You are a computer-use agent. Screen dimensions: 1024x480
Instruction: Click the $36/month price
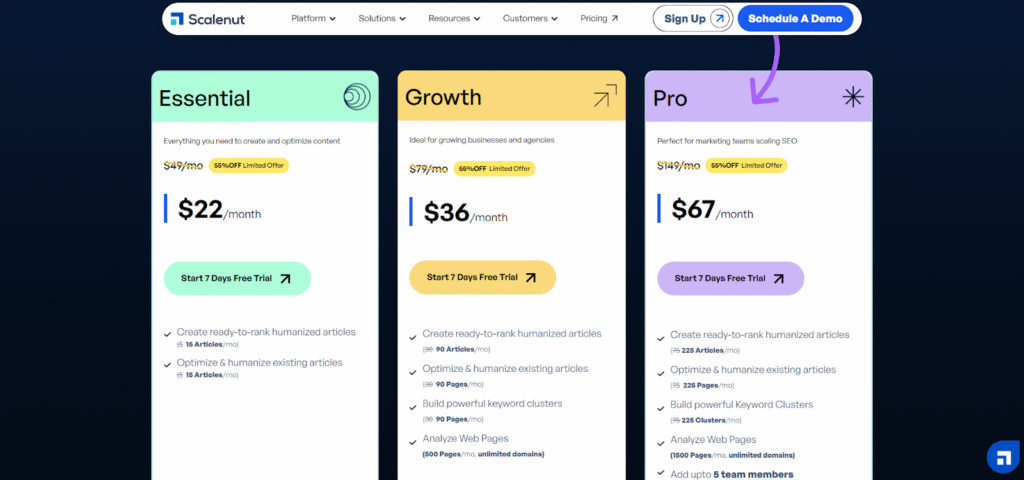click(x=465, y=212)
